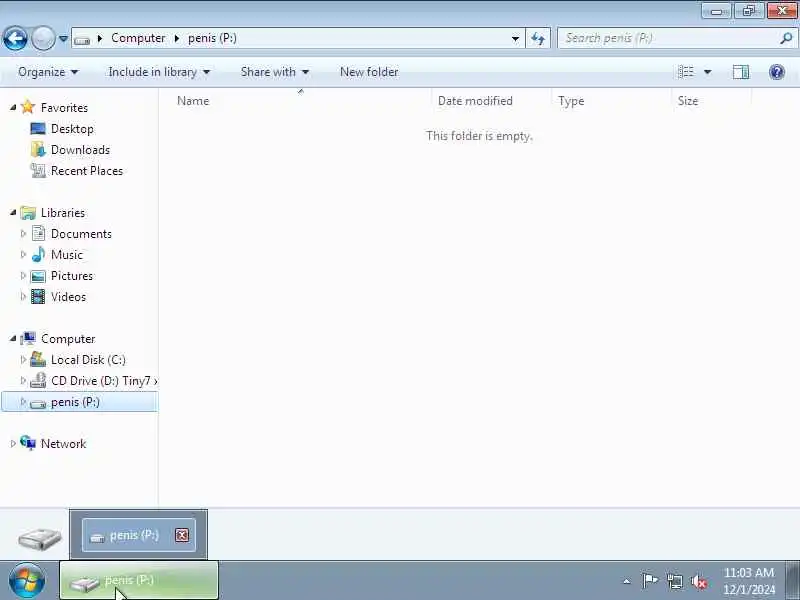Open the Action Center flag icon
Viewport: 800px width, 600px height.
coord(650,581)
